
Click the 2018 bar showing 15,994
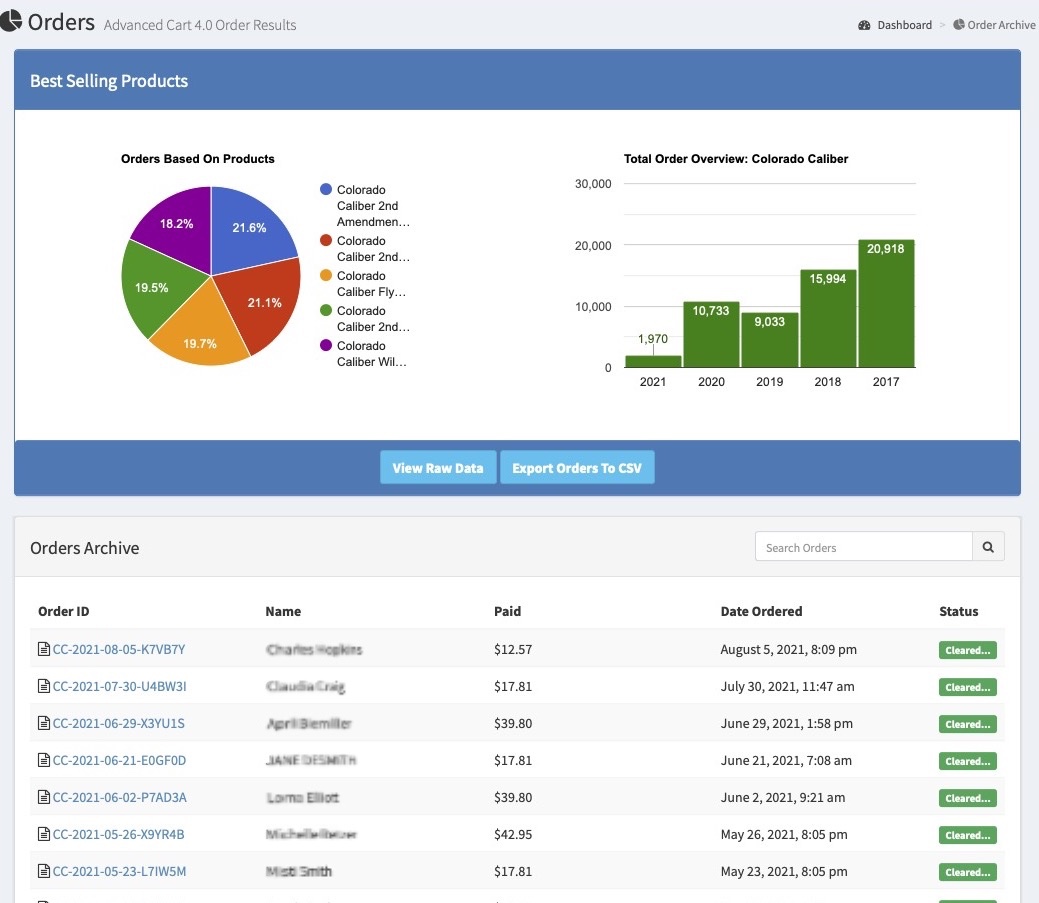(828, 319)
